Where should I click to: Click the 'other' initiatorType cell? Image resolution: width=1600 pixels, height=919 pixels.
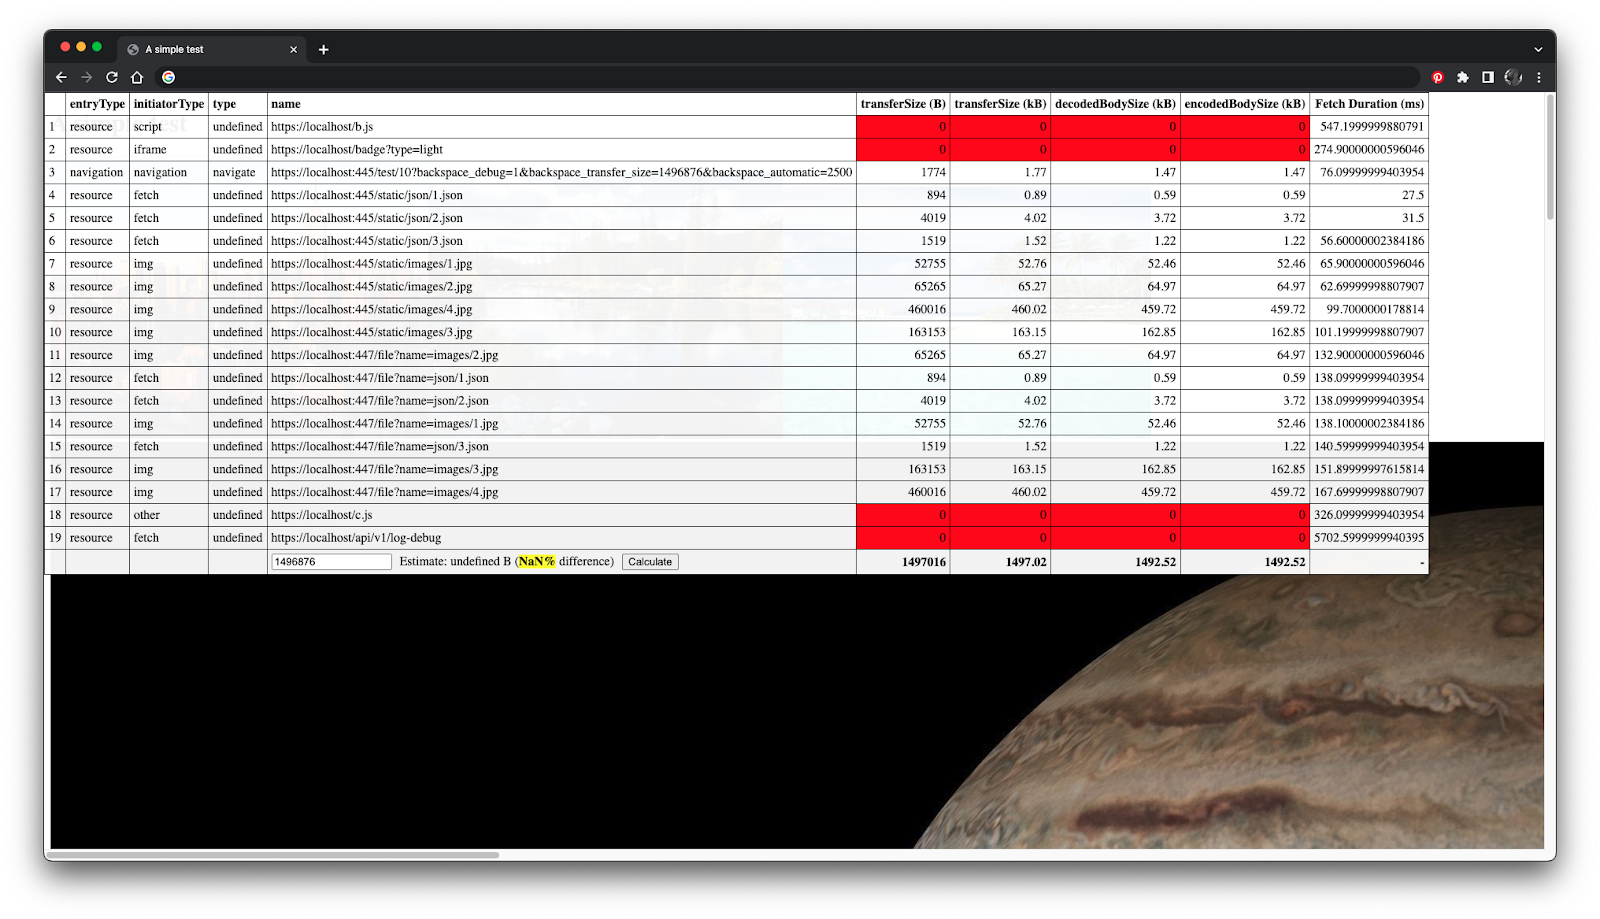169,515
